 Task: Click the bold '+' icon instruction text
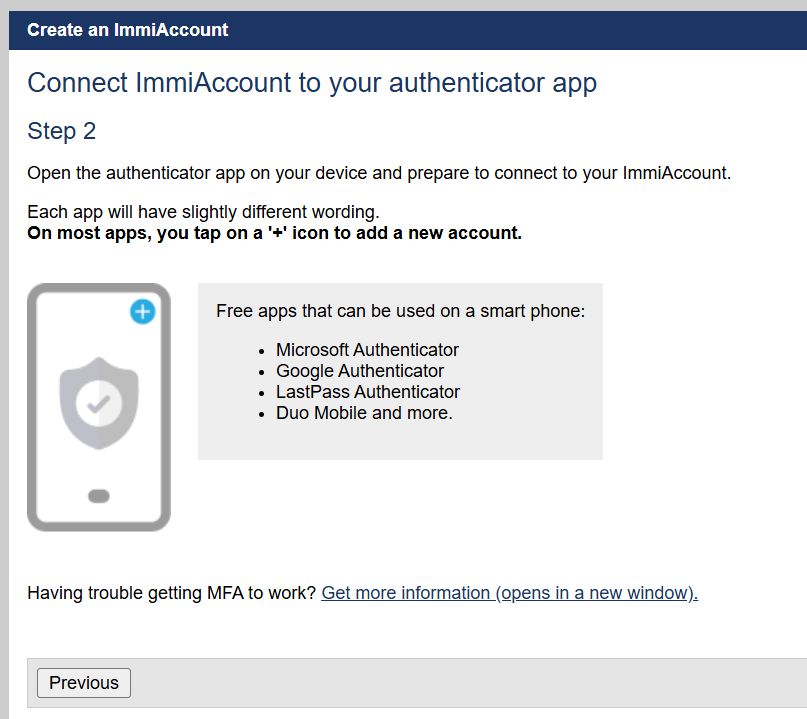pyautogui.click(x=274, y=234)
